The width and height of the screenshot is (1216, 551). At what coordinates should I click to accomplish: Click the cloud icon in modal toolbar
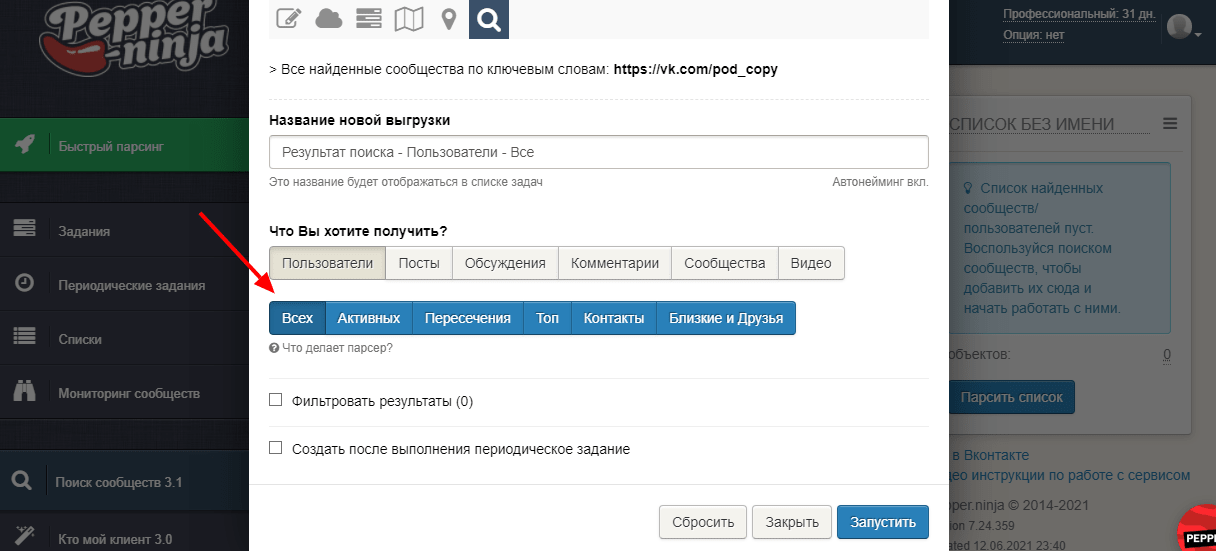point(328,18)
